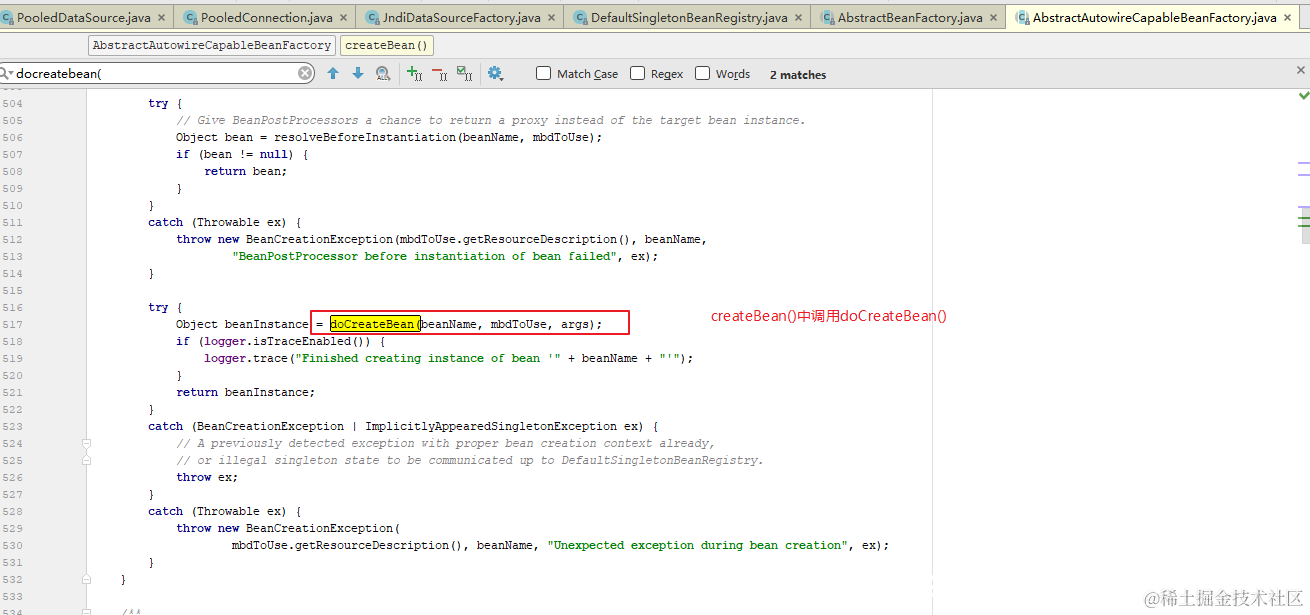Click the "Unexpected exception during bean creation" string

point(695,545)
